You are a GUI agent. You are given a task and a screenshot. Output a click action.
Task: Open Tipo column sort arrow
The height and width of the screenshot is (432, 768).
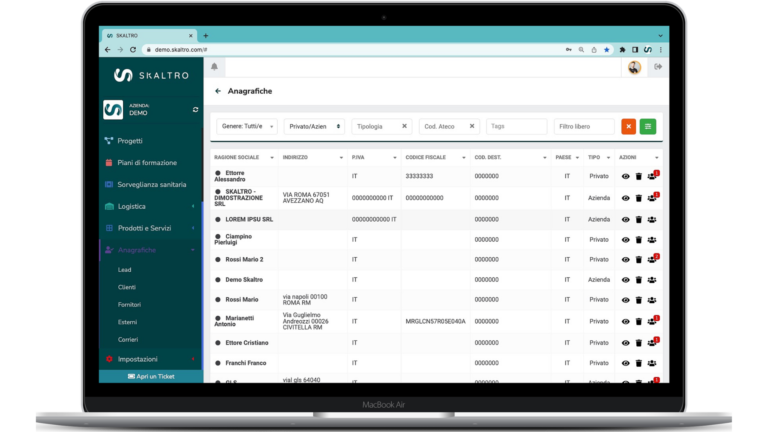608,158
